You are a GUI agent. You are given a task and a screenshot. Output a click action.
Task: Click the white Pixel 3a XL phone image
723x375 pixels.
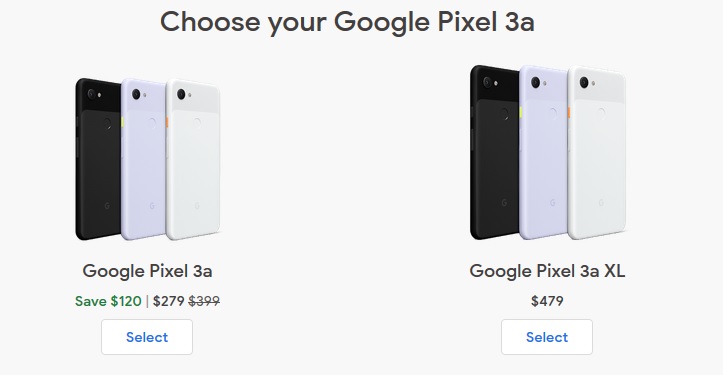click(597, 152)
